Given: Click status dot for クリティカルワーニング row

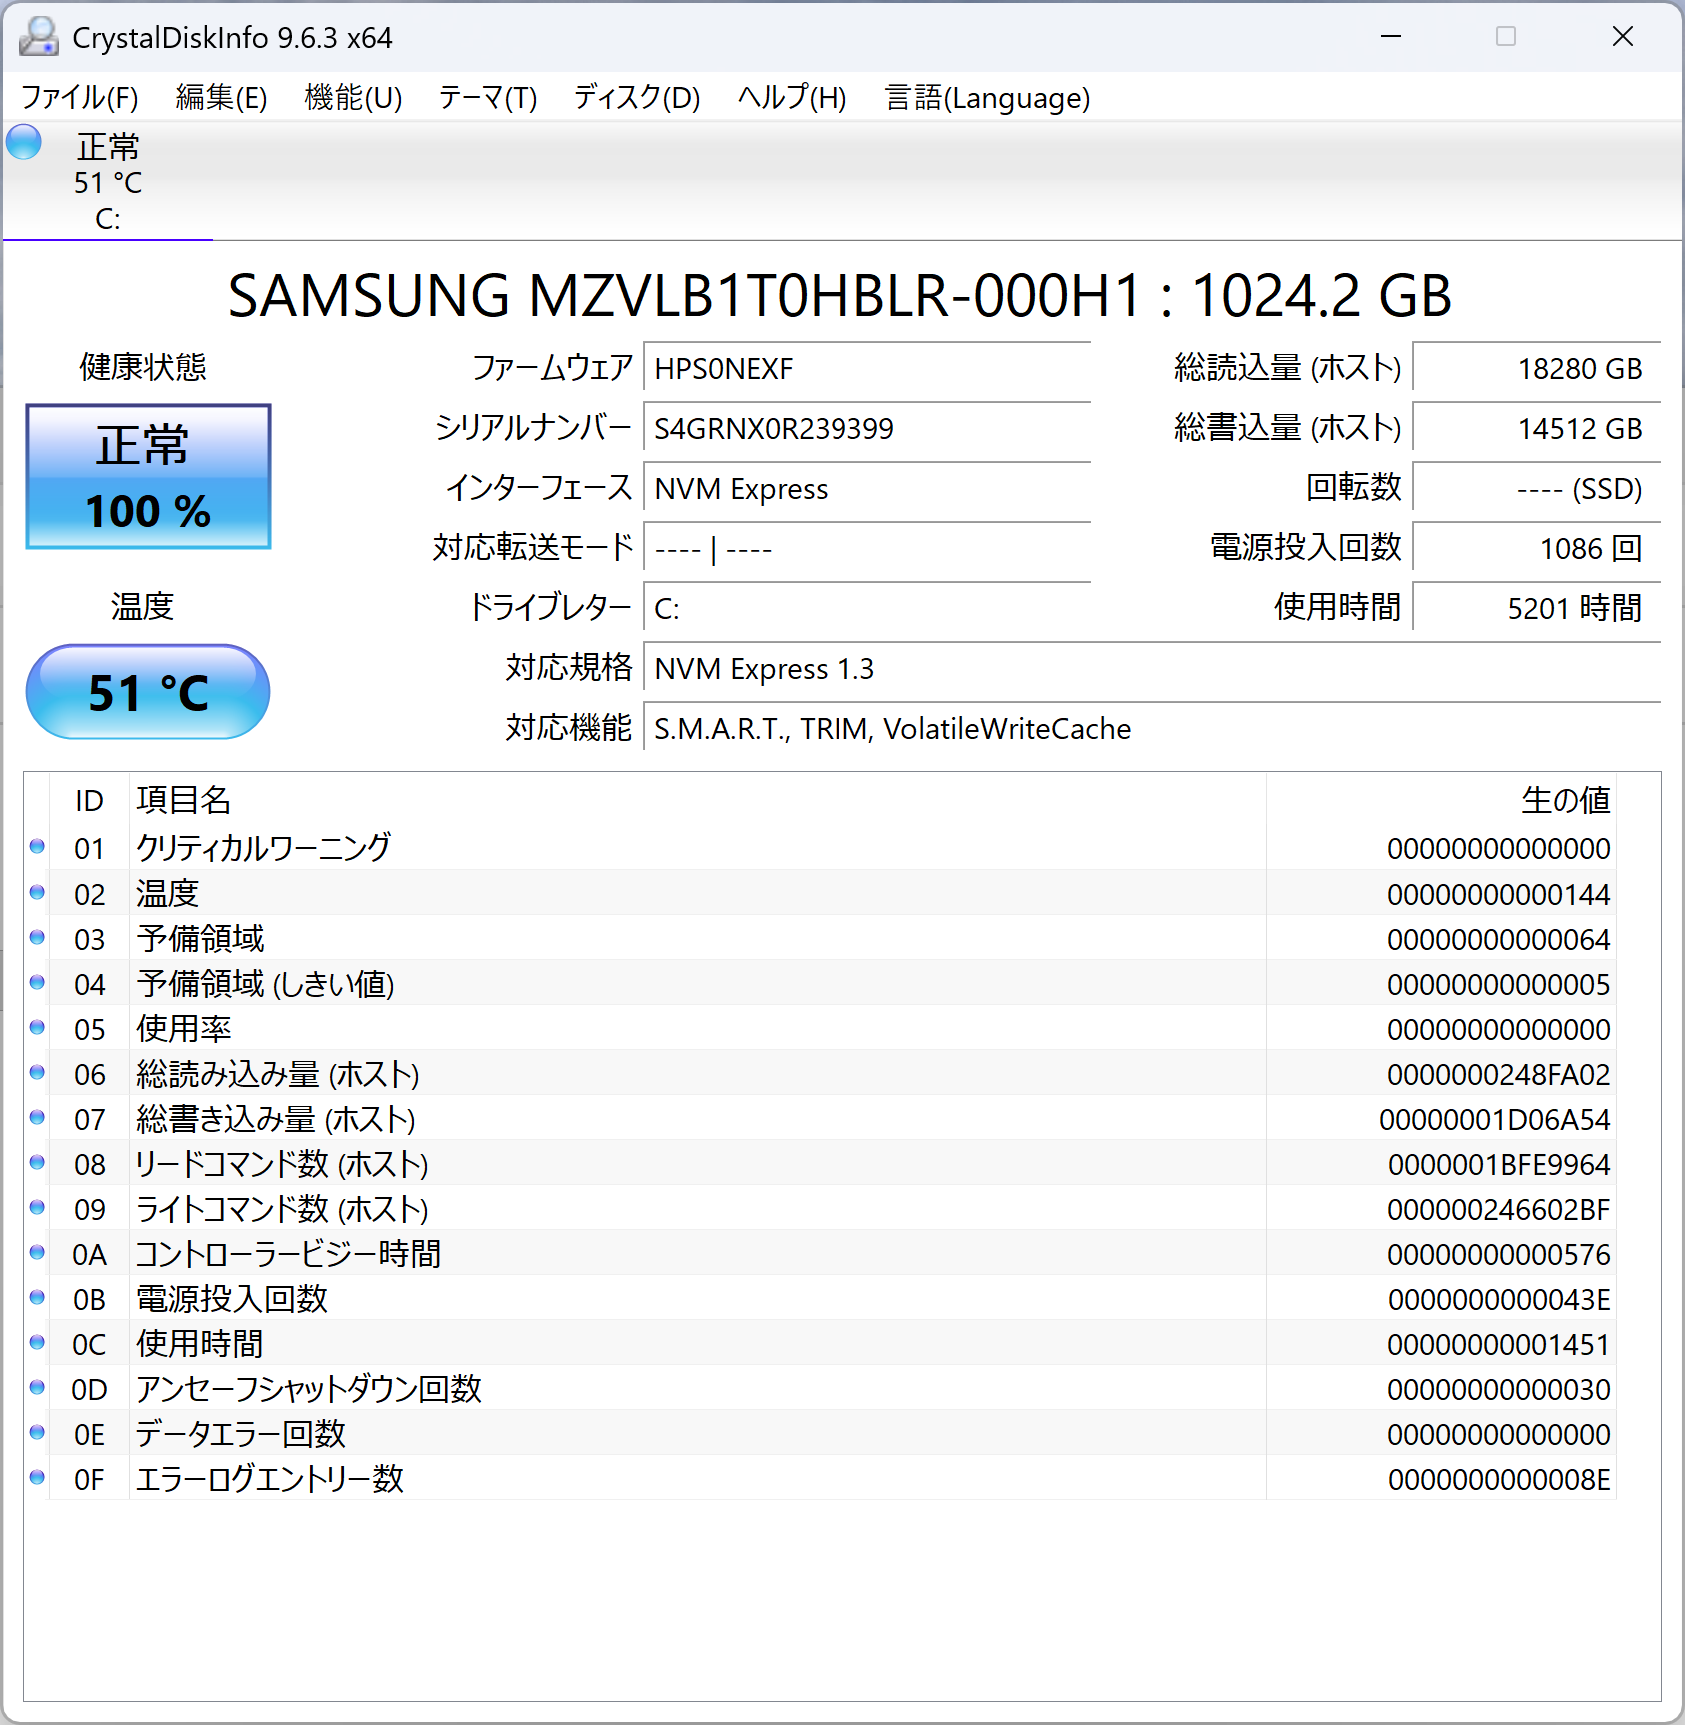Looking at the screenshot, I should tap(37, 847).
